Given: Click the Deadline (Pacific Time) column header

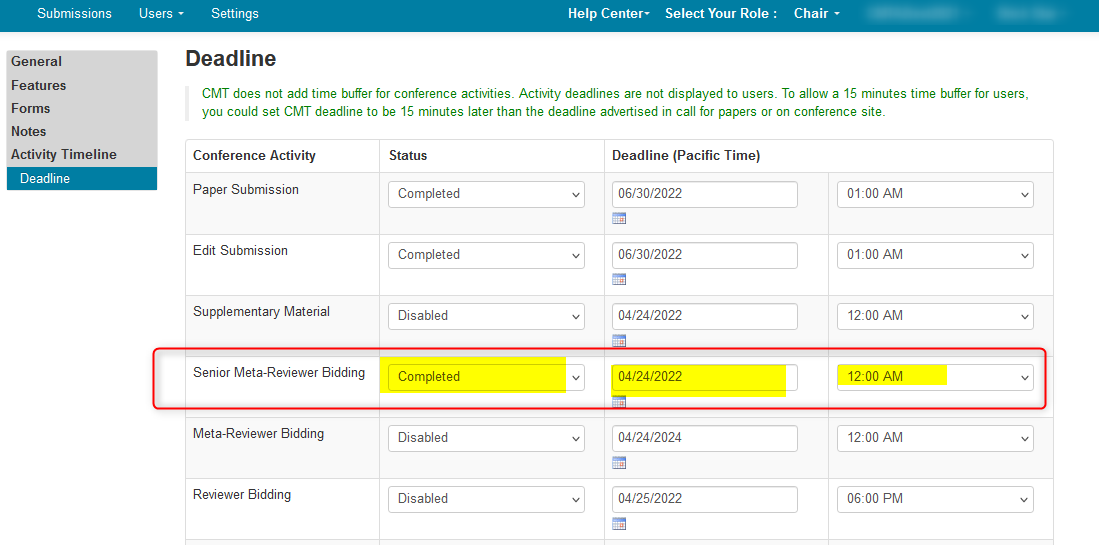Looking at the screenshot, I should click(686, 156).
